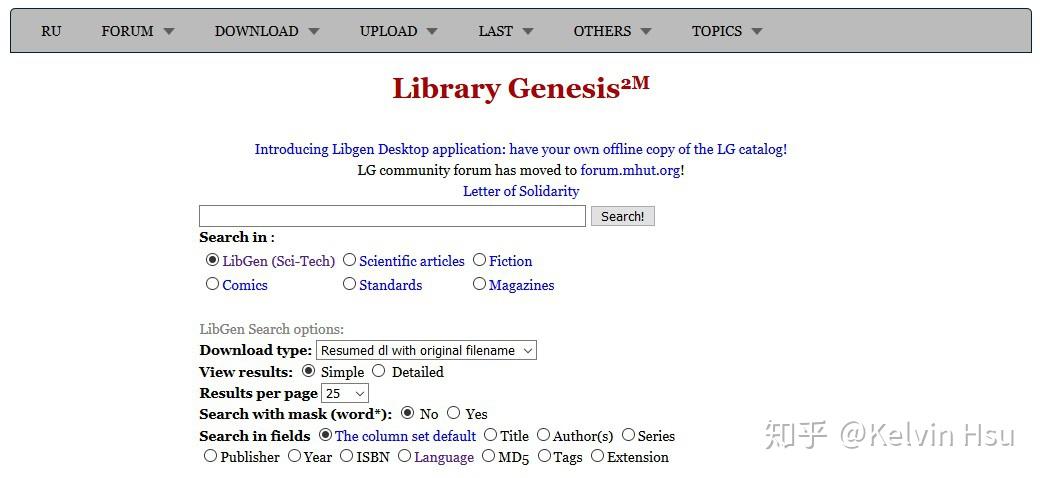Search in Language field only
This screenshot has width=1042, height=478.
[404, 456]
